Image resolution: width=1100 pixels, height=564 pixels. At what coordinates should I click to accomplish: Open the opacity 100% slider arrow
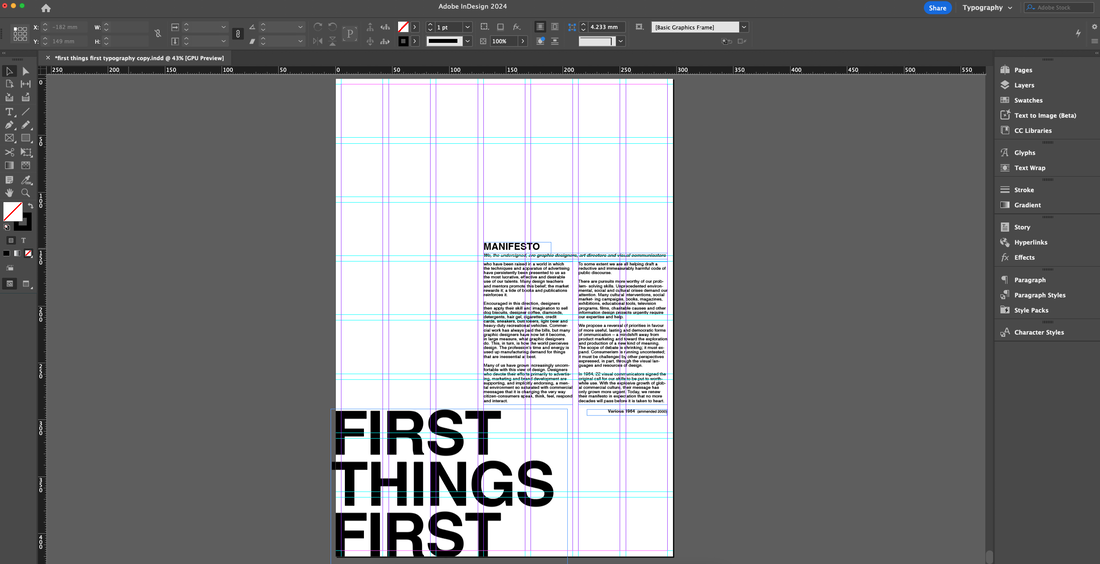pyautogui.click(x=523, y=41)
